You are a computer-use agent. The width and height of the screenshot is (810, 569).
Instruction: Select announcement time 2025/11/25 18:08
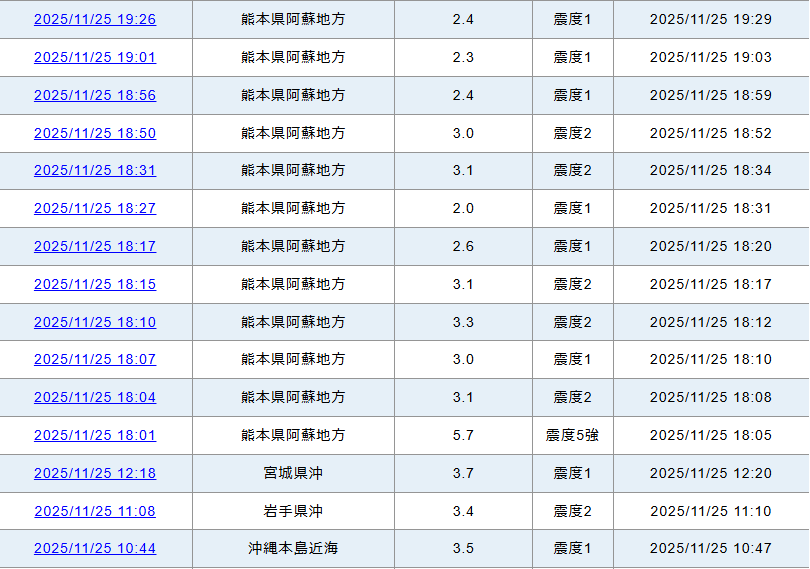pos(711,397)
